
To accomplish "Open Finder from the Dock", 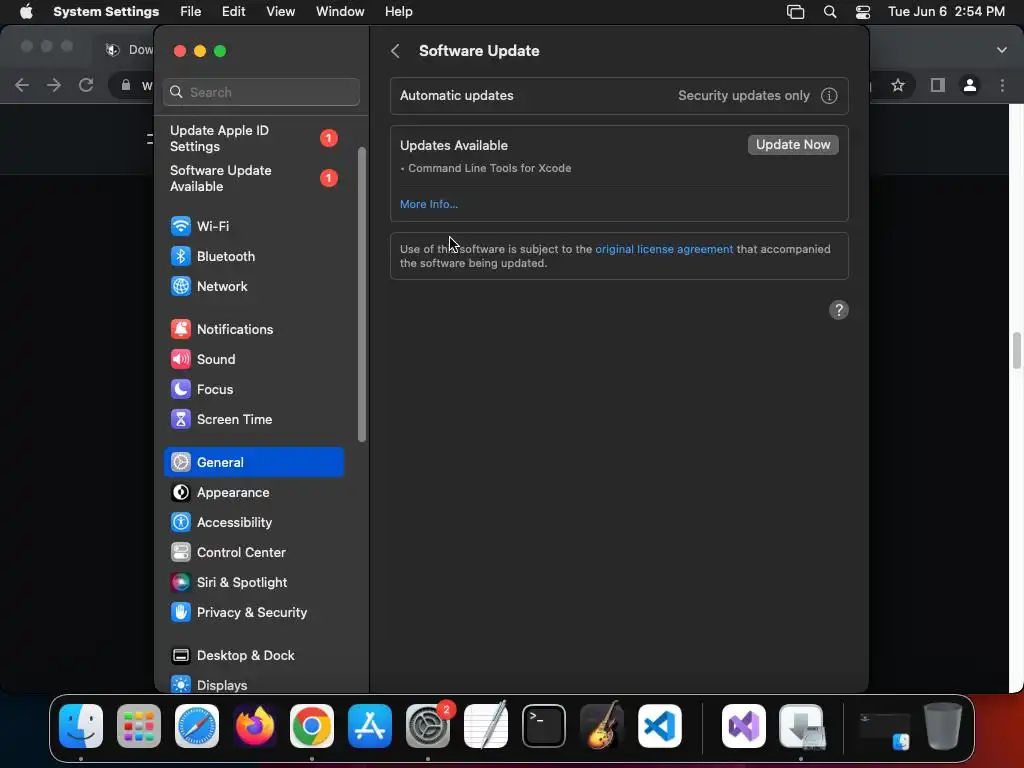I will [x=81, y=726].
